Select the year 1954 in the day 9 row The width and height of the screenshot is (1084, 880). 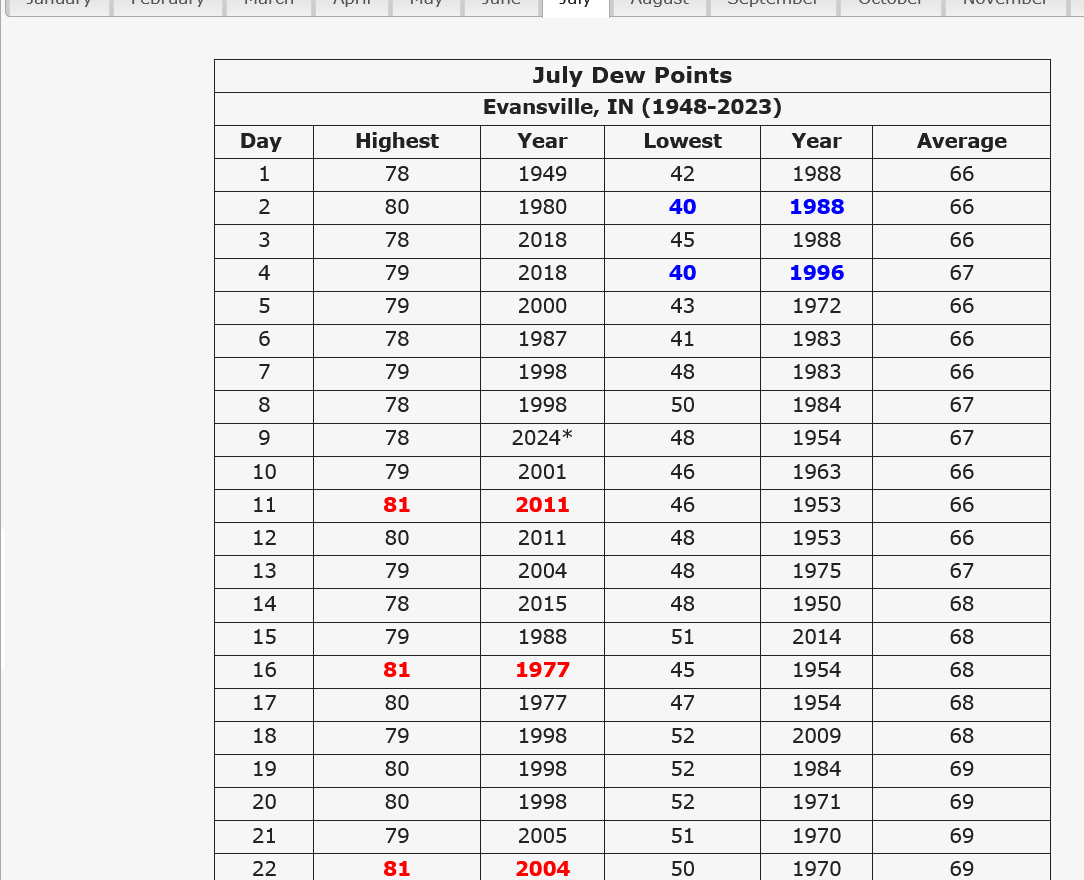[x=816, y=438]
